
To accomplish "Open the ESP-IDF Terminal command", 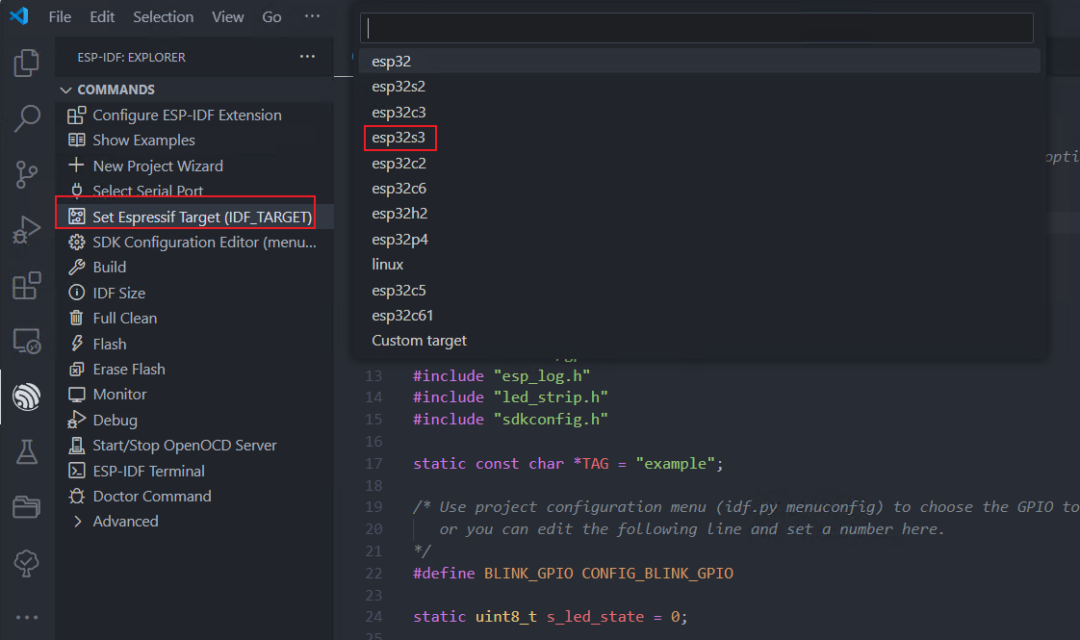I will click(148, 471).
